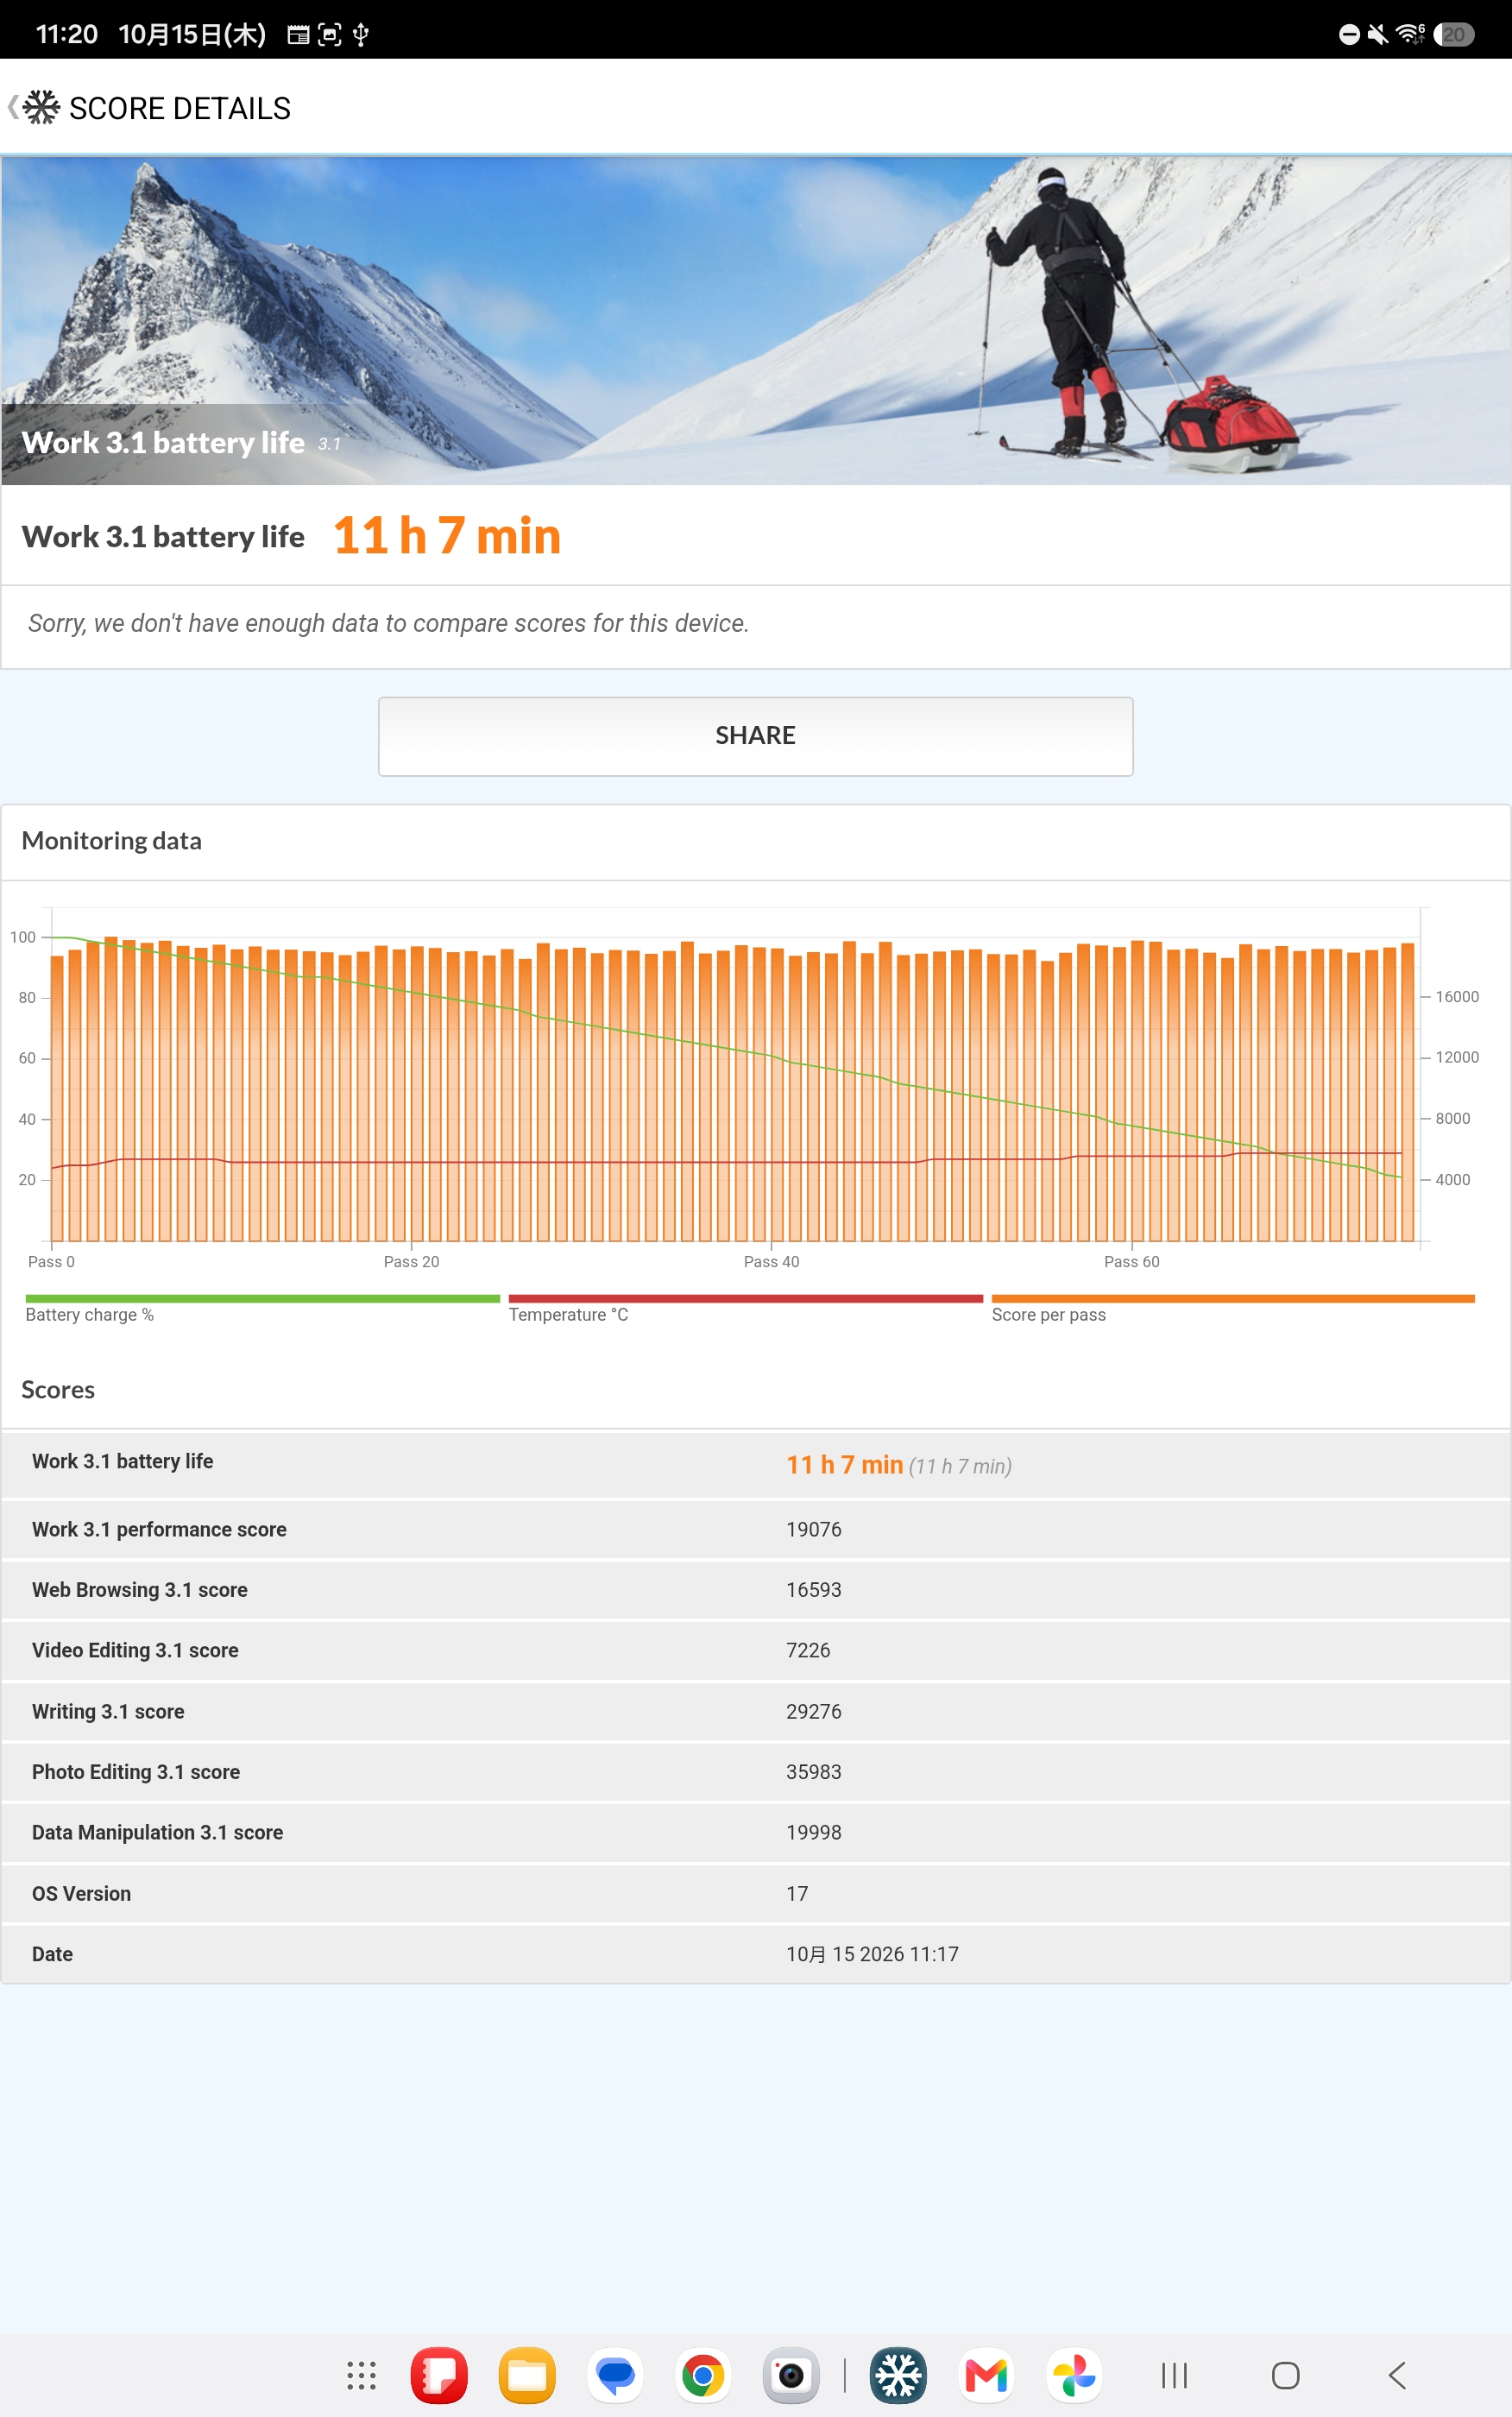The height and width of the screenshot is (2417, 1512).
Task: Tap the PCMark snowflake icon in header
Action: [41, 107]
